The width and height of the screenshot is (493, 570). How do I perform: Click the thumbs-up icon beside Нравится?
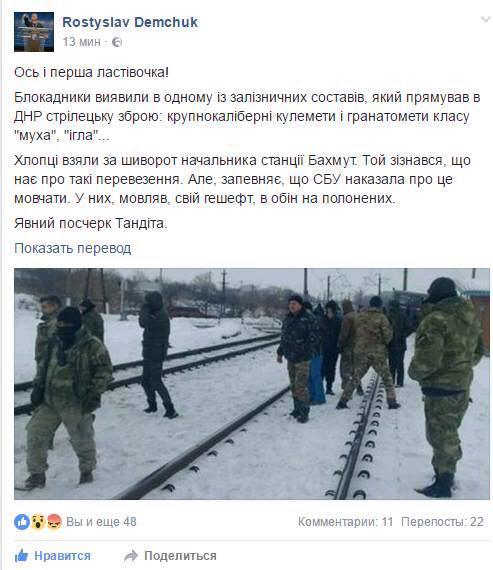tap(21, 555)
